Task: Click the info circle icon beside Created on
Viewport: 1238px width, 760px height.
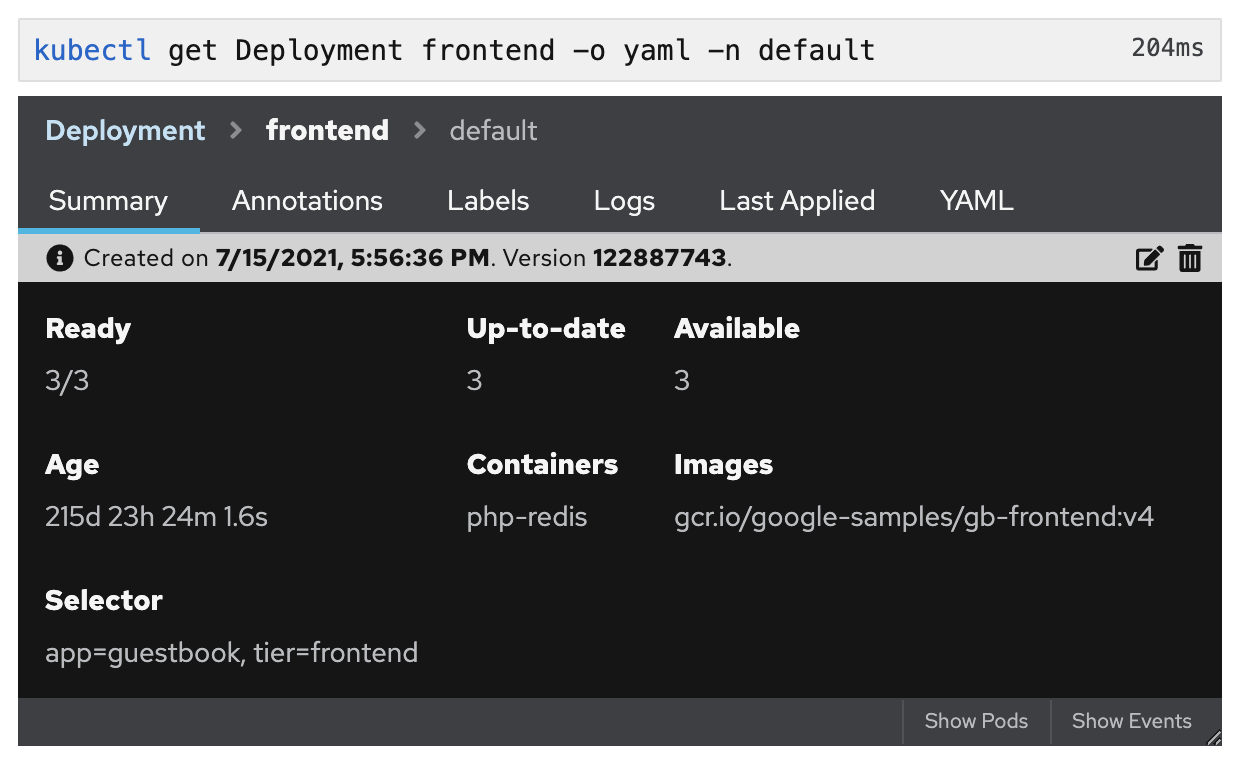Action: pos(60,259)
